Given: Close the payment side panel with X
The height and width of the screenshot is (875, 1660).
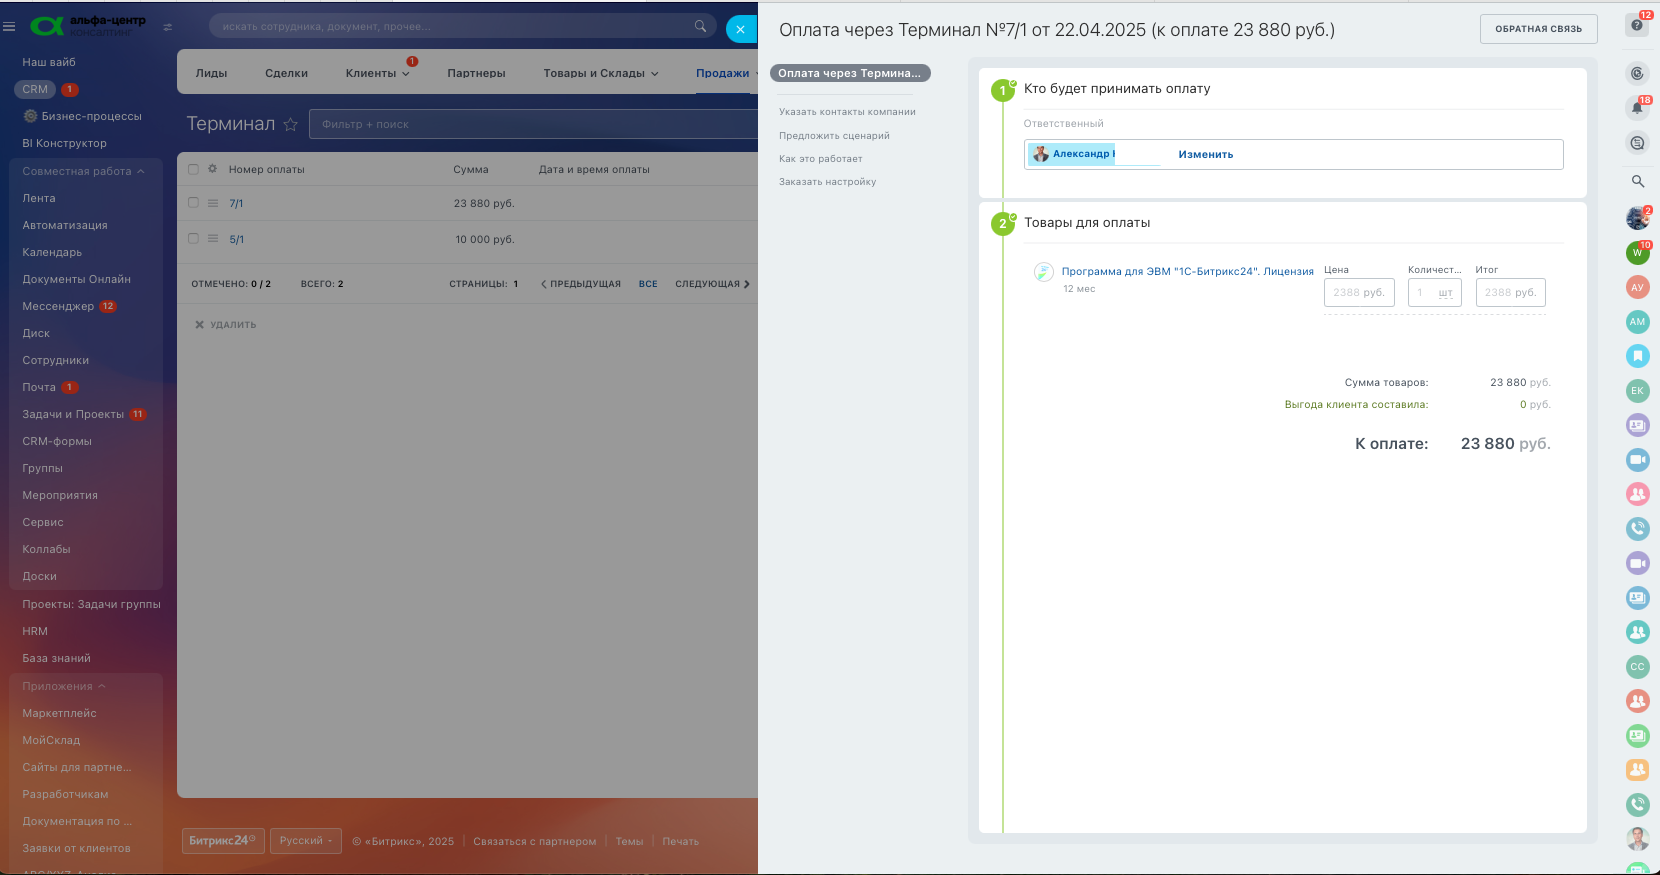Looking at the screenshot, I should (x=741, y=29).
